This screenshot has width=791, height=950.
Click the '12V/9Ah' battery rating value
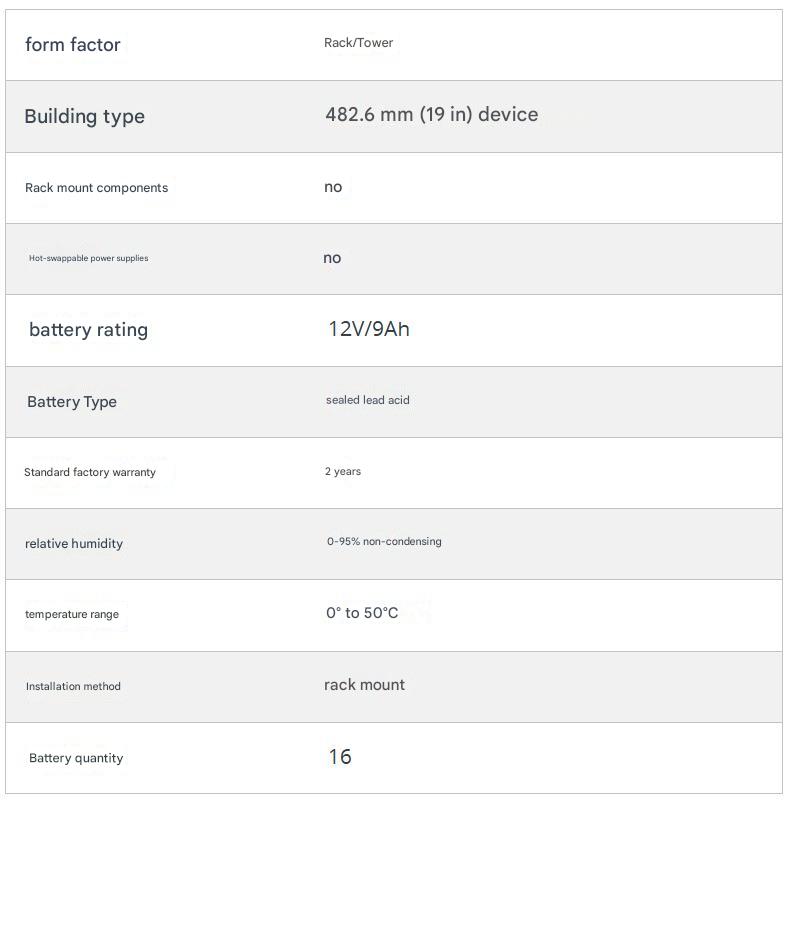(x=369, y=329)
